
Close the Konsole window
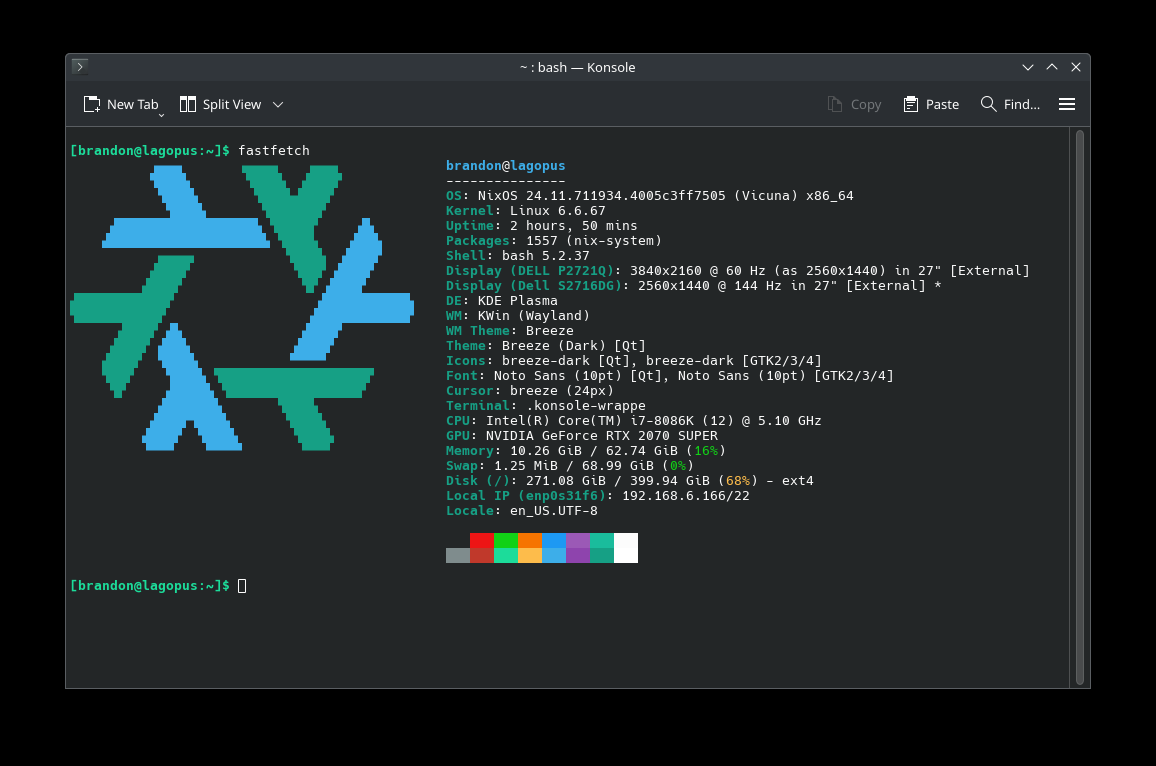coord(1076,67)
